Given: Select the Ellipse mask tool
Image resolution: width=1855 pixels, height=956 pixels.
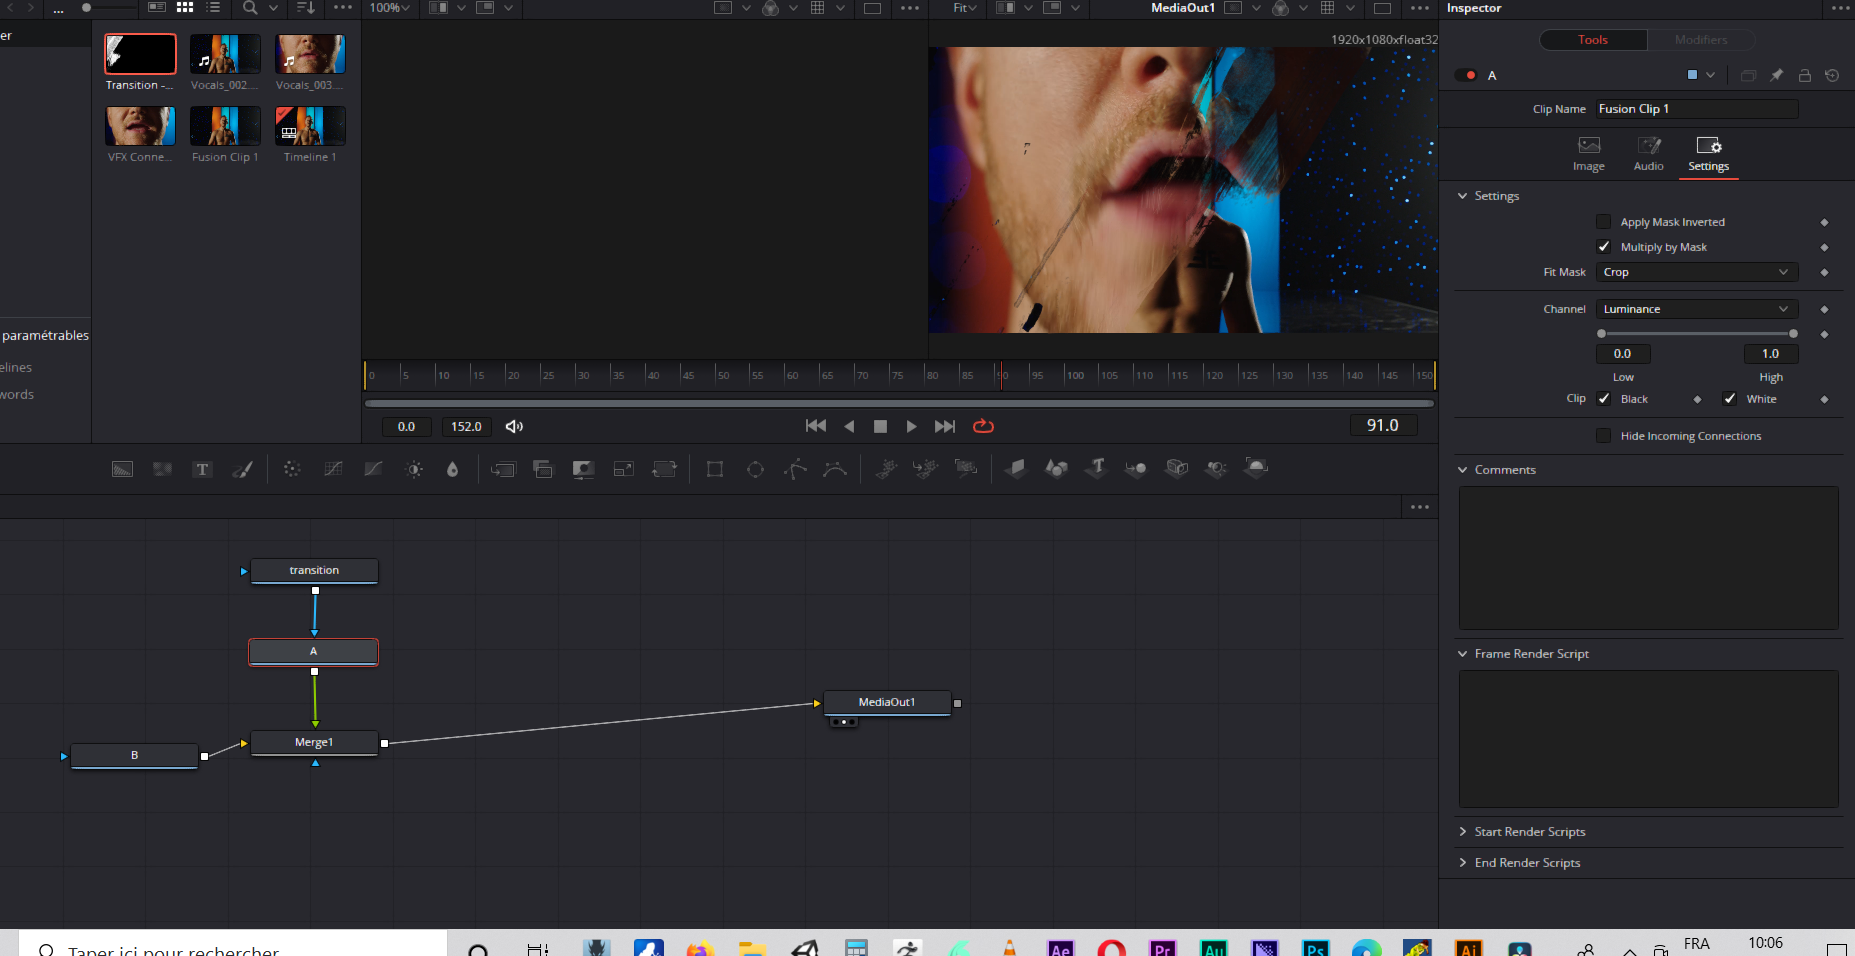Looking at the screenshot, I should pos(755,469).
